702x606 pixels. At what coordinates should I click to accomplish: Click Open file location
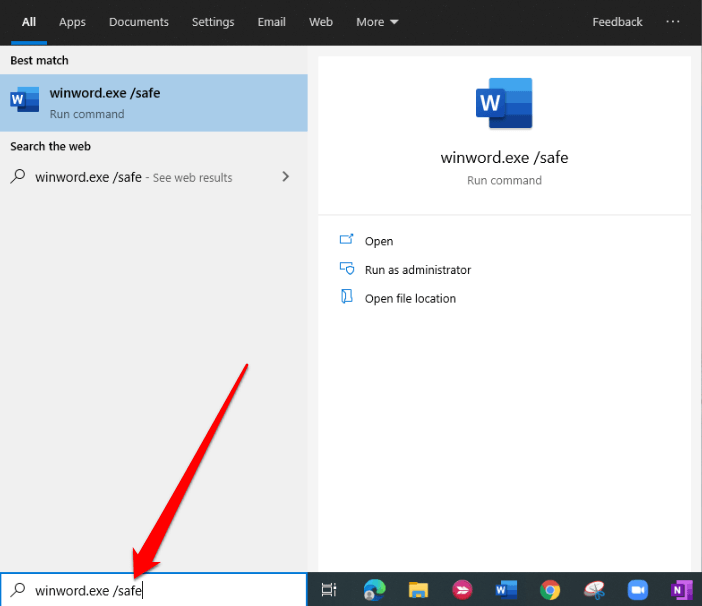click(410, 298)
